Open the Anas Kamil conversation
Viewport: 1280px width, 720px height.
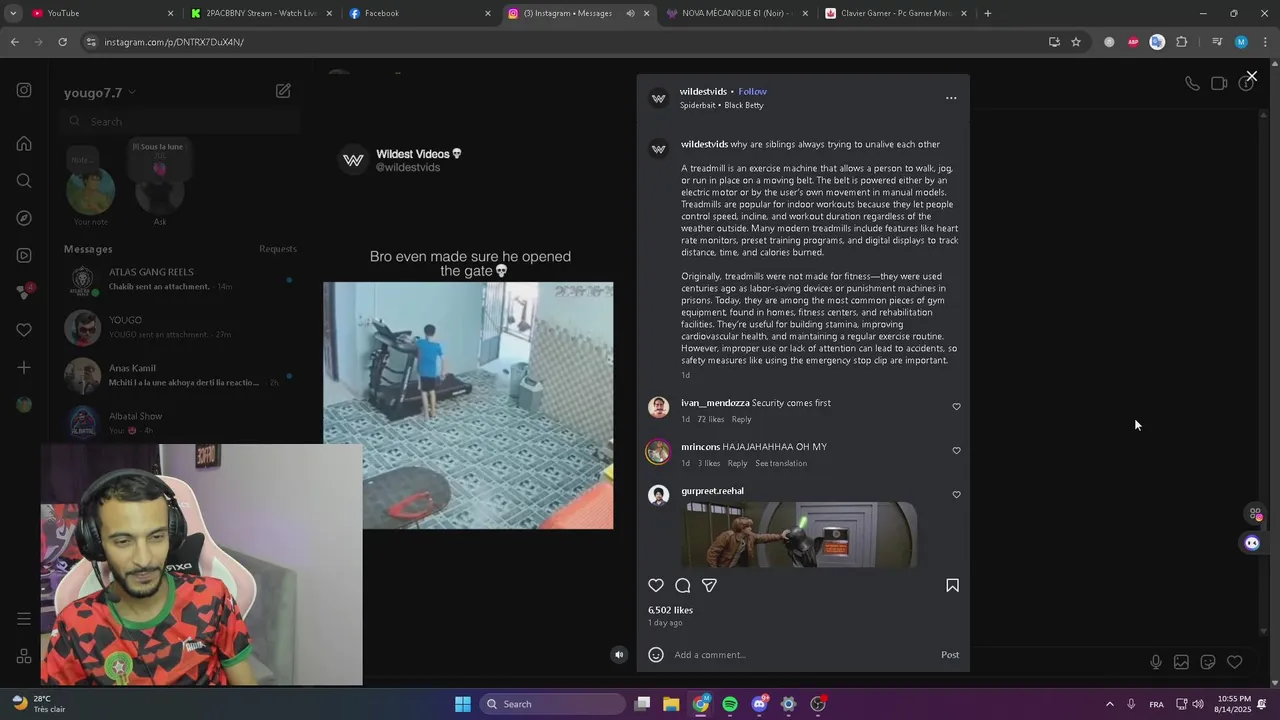point(180,375)
